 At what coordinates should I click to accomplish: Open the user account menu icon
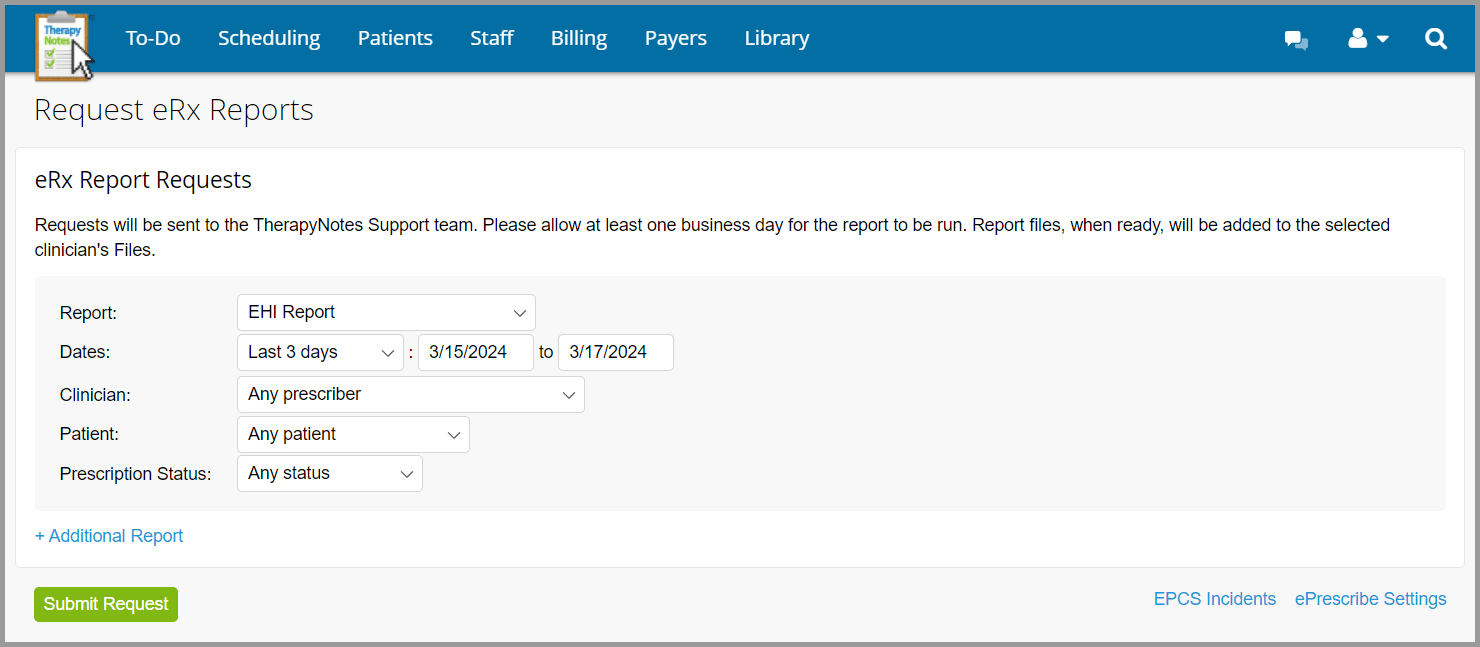click(x=1368, y=39)
